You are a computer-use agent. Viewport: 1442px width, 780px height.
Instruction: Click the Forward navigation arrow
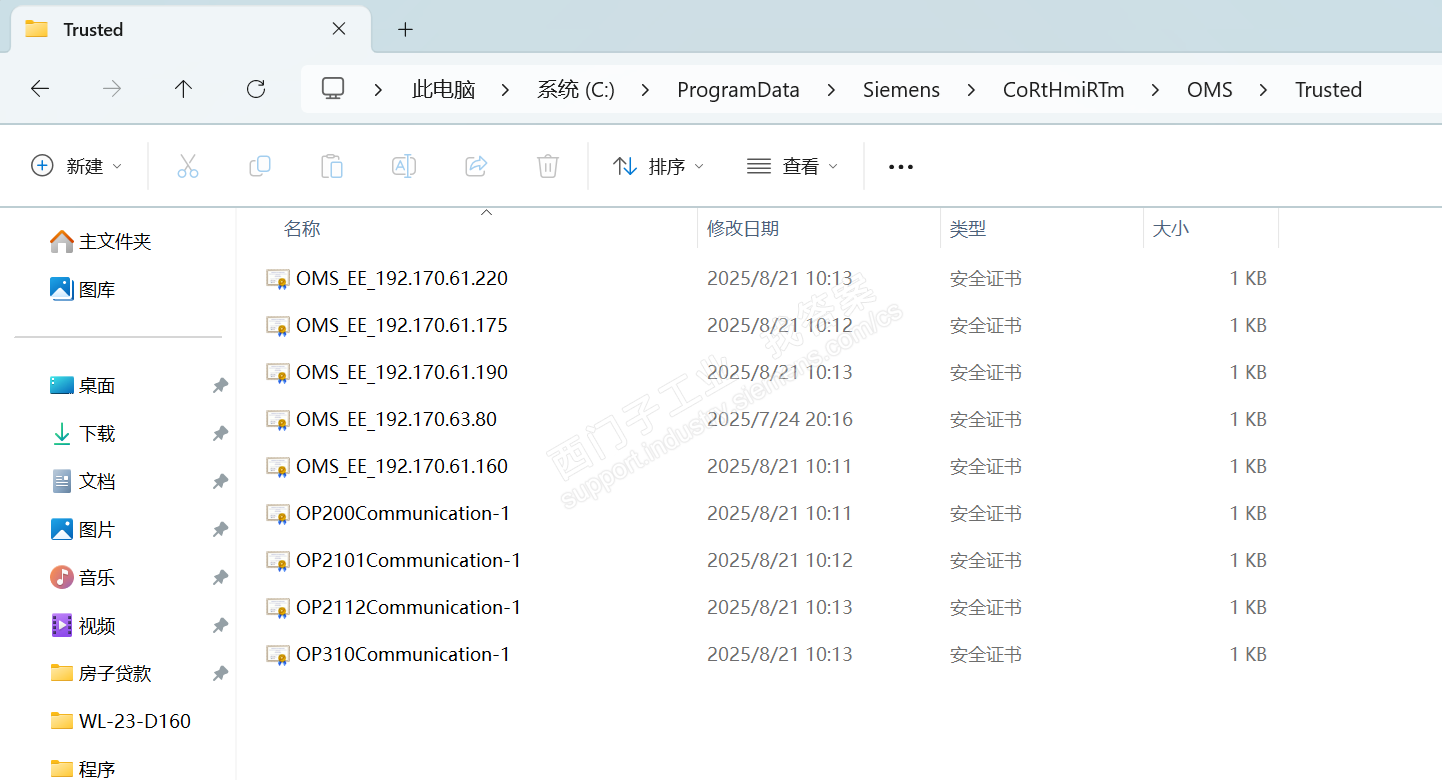pyautogui.click(x=112, y=89)
